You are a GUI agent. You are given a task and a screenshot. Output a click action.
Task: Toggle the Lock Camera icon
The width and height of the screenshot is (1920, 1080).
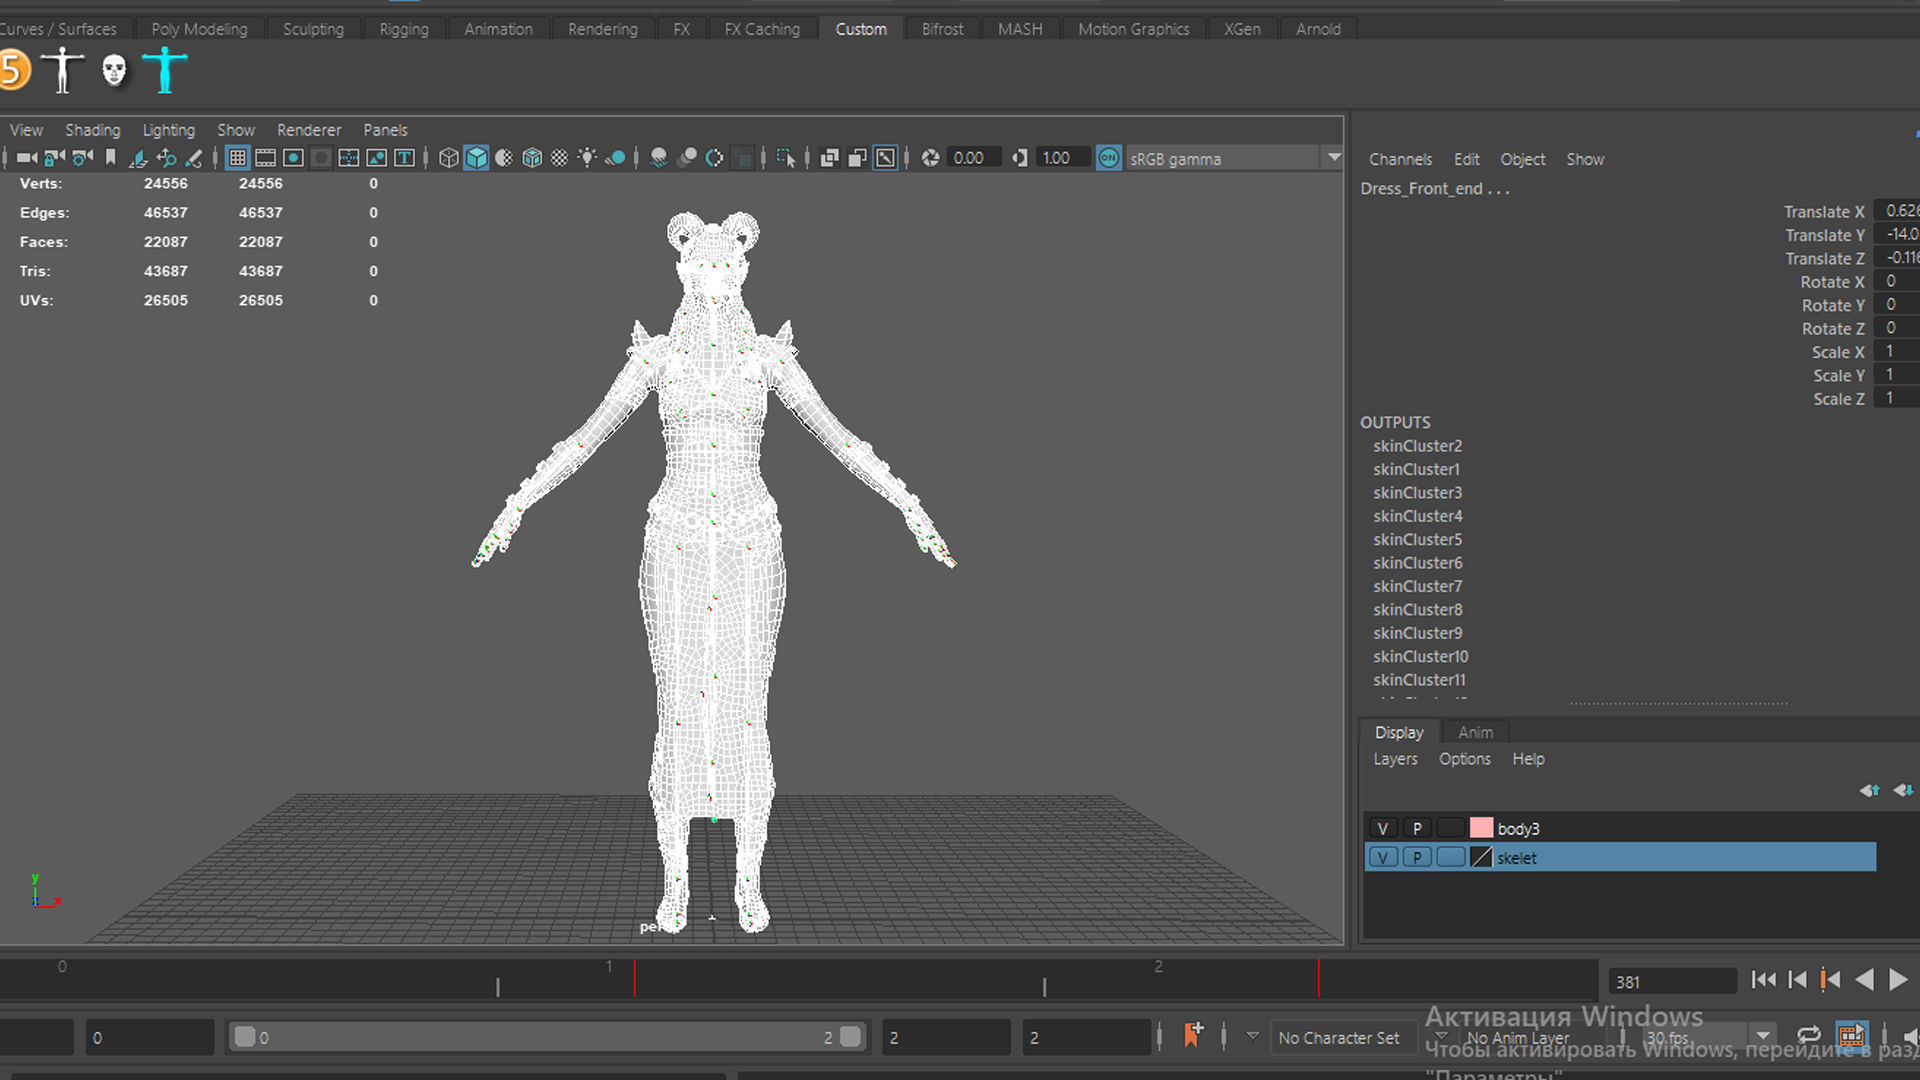click(x=55, y=158)
